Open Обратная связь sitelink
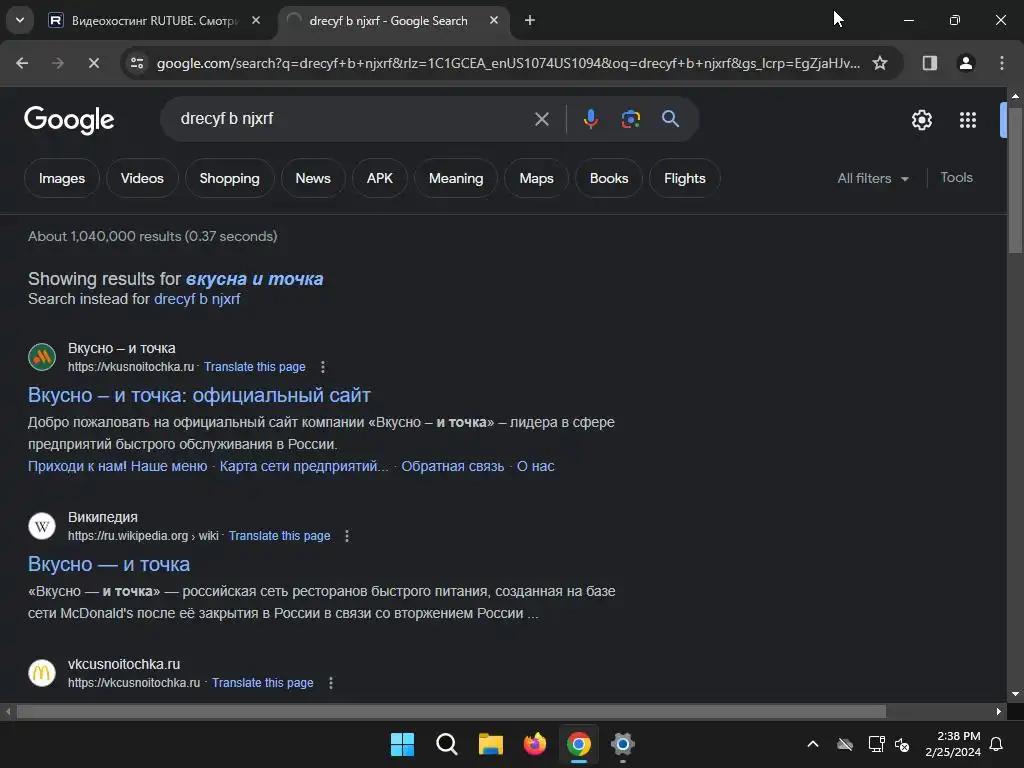Viewport: 1024px width, 768px height. click(x=453, y=466)
